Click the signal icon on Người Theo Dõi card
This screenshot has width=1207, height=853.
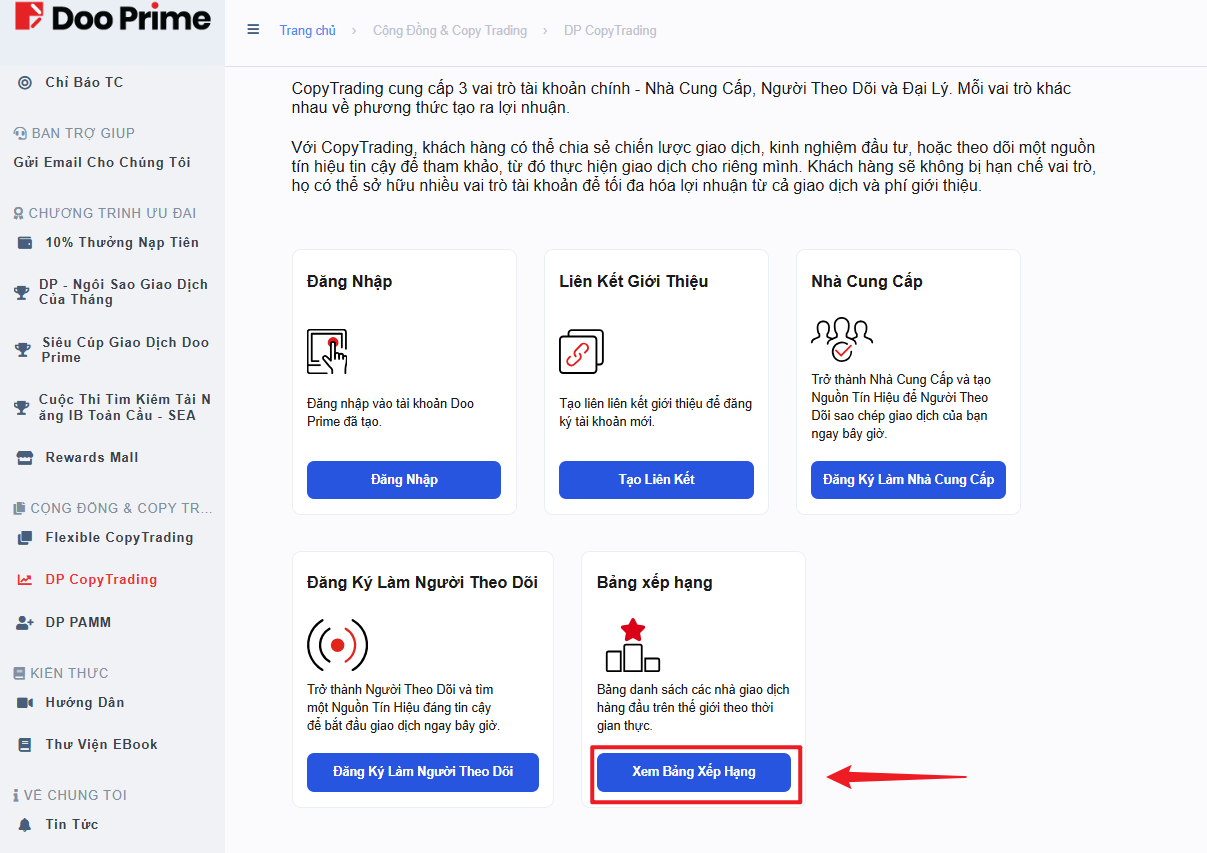pyautogui.click(x=337, y=645)
